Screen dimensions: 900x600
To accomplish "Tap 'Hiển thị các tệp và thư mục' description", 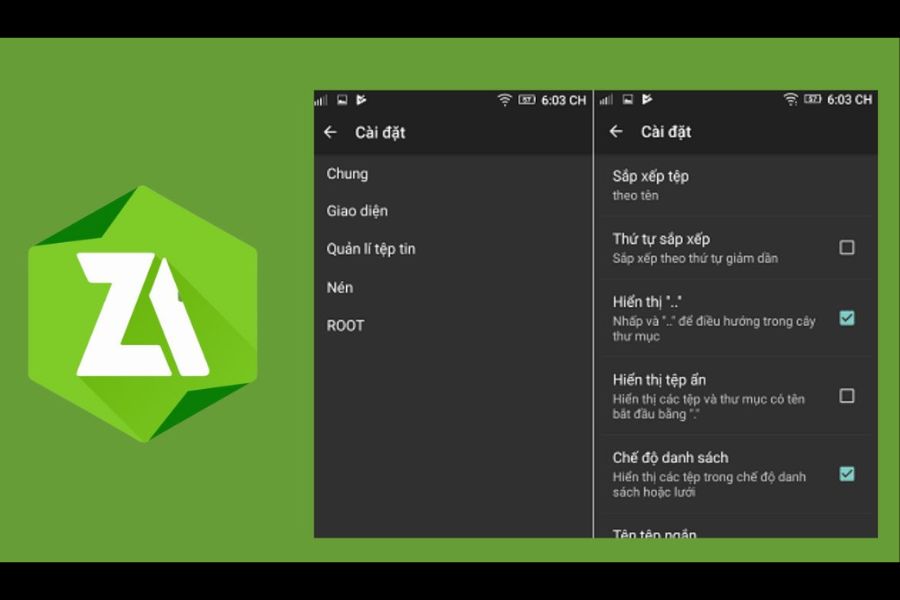I will pos(708,406).
